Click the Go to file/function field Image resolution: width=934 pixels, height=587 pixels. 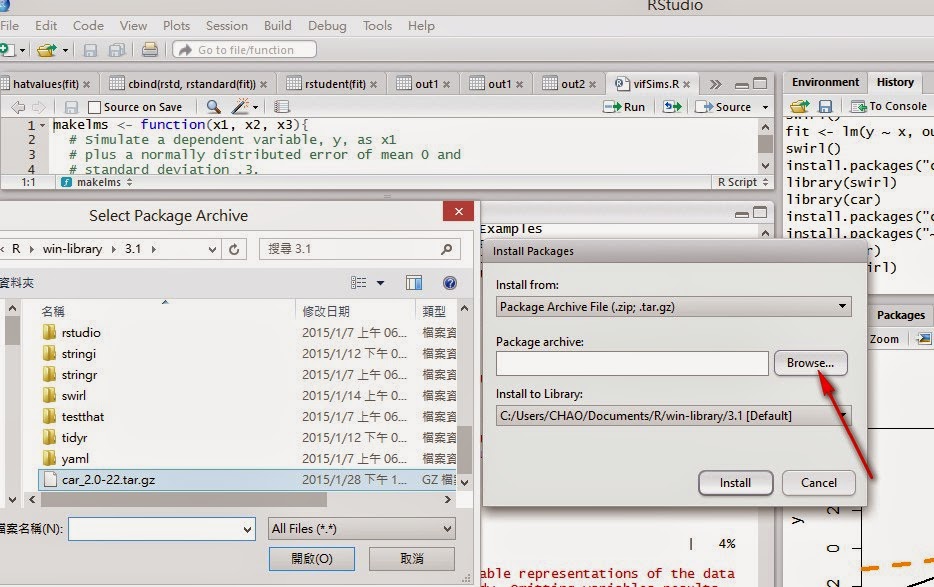click(x=244, y=49)
